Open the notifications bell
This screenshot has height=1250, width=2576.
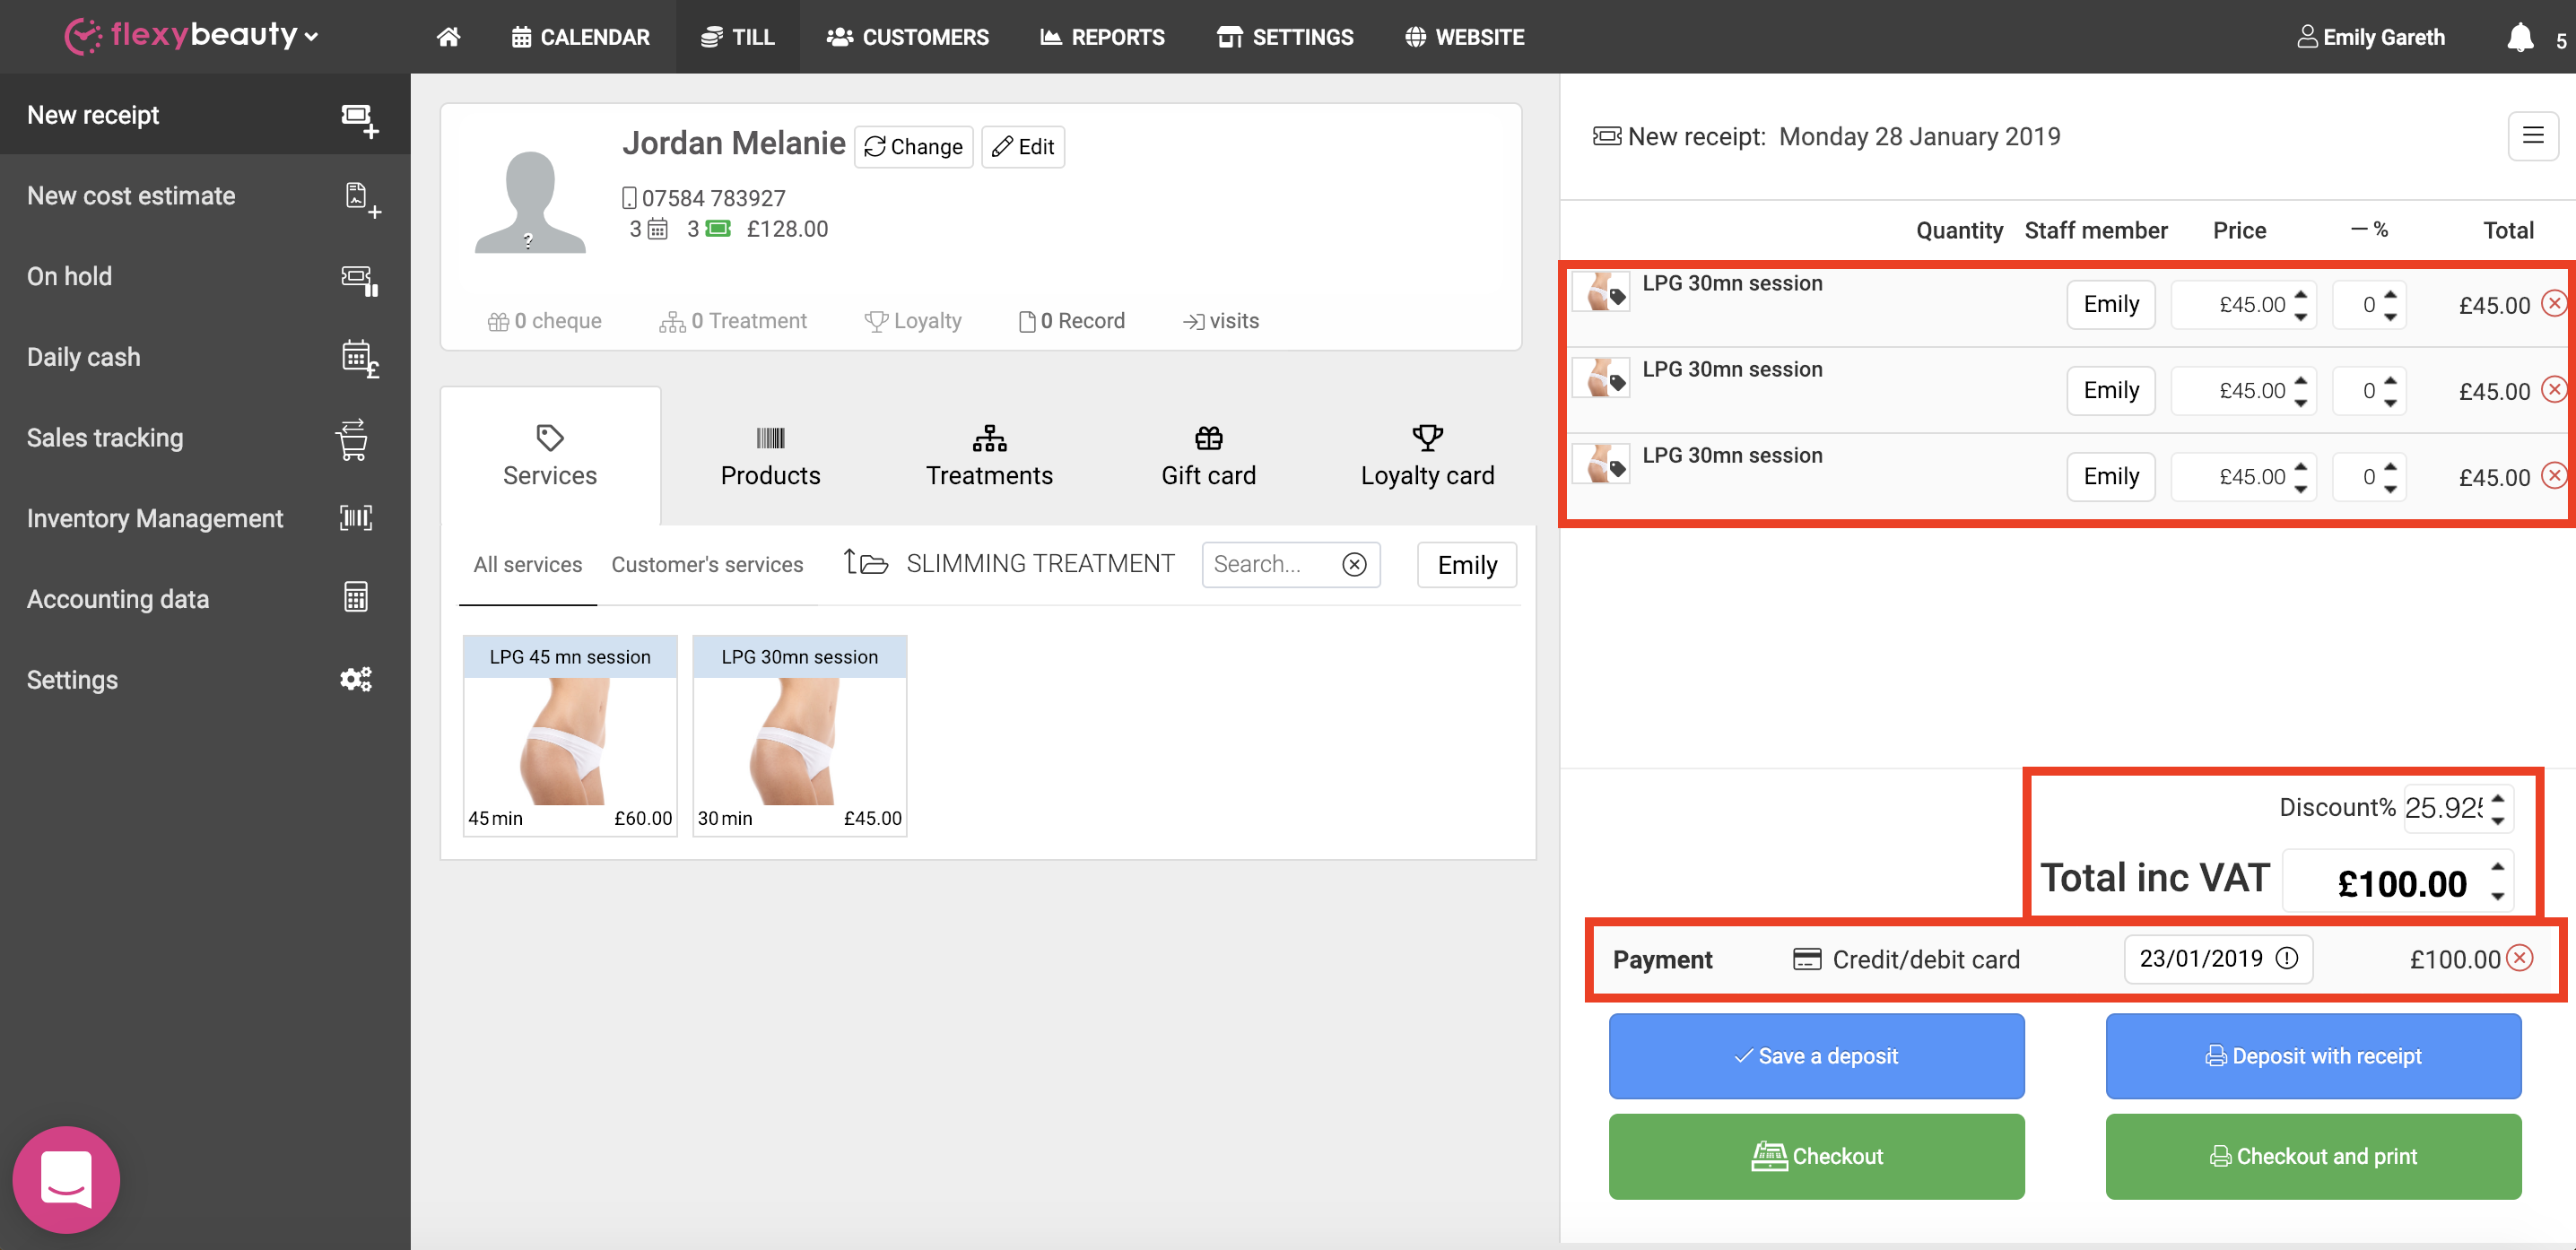click(x=2520, y=37)
